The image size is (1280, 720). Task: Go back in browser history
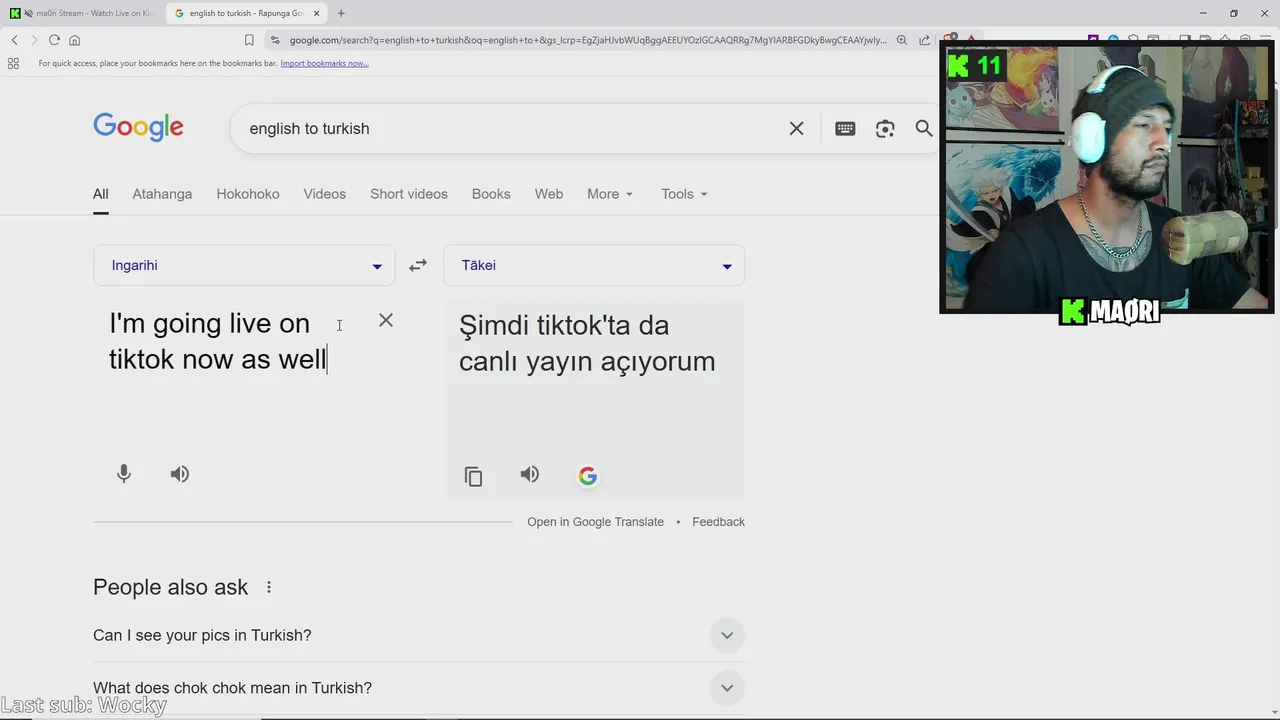click(x=14, y=40)
